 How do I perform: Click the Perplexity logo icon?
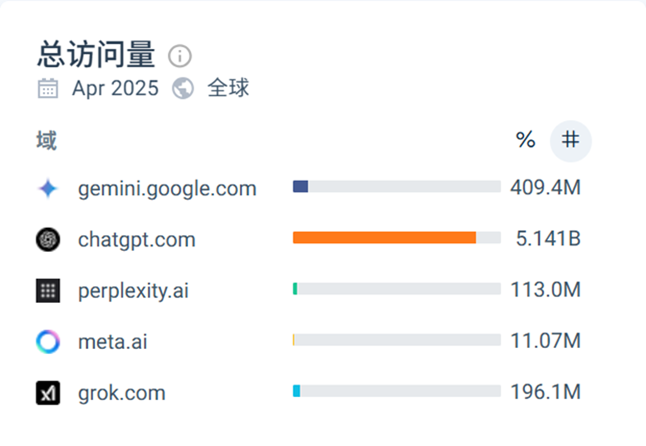48,291
